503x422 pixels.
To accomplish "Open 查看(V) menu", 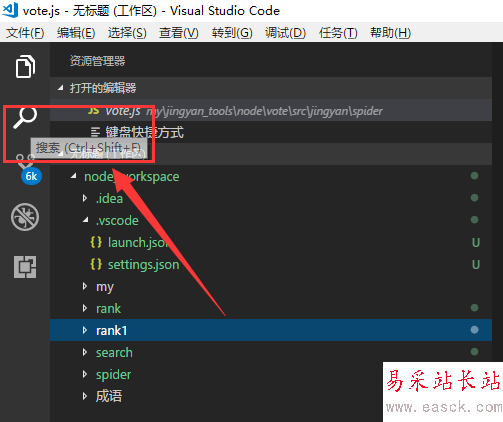I will pos(179,33).
